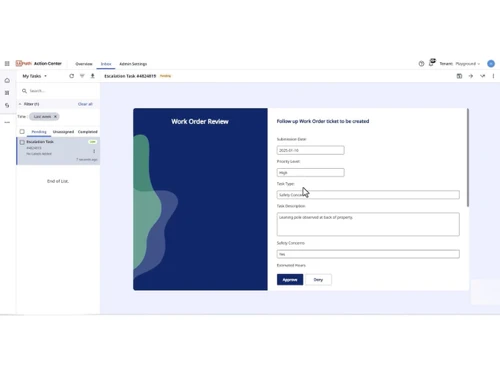Collapse the Filter section chevron
500x375 pixels.
[20, 104]
